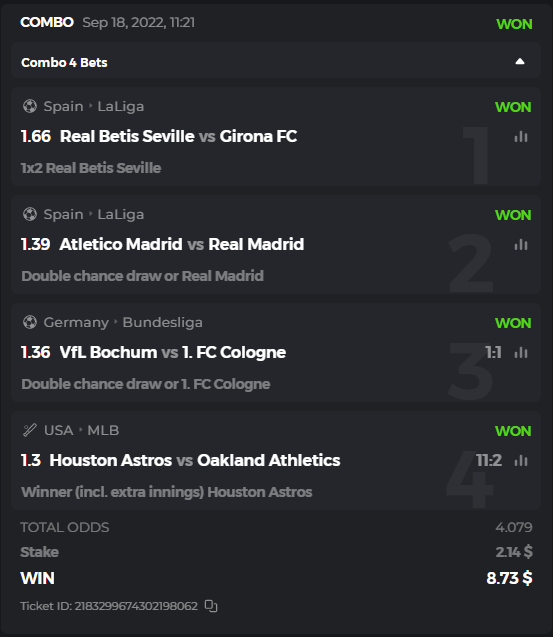This screenshot has height=637, width=553.
Task: Click the Combo 4 Bets header text
Action: 64,63
